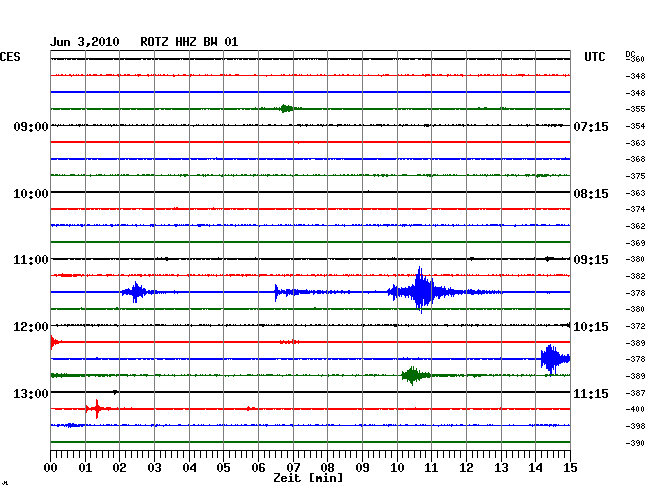650x494 pixels.
Task: Click the 11:15 UTC time label
Action: (591, 393)
